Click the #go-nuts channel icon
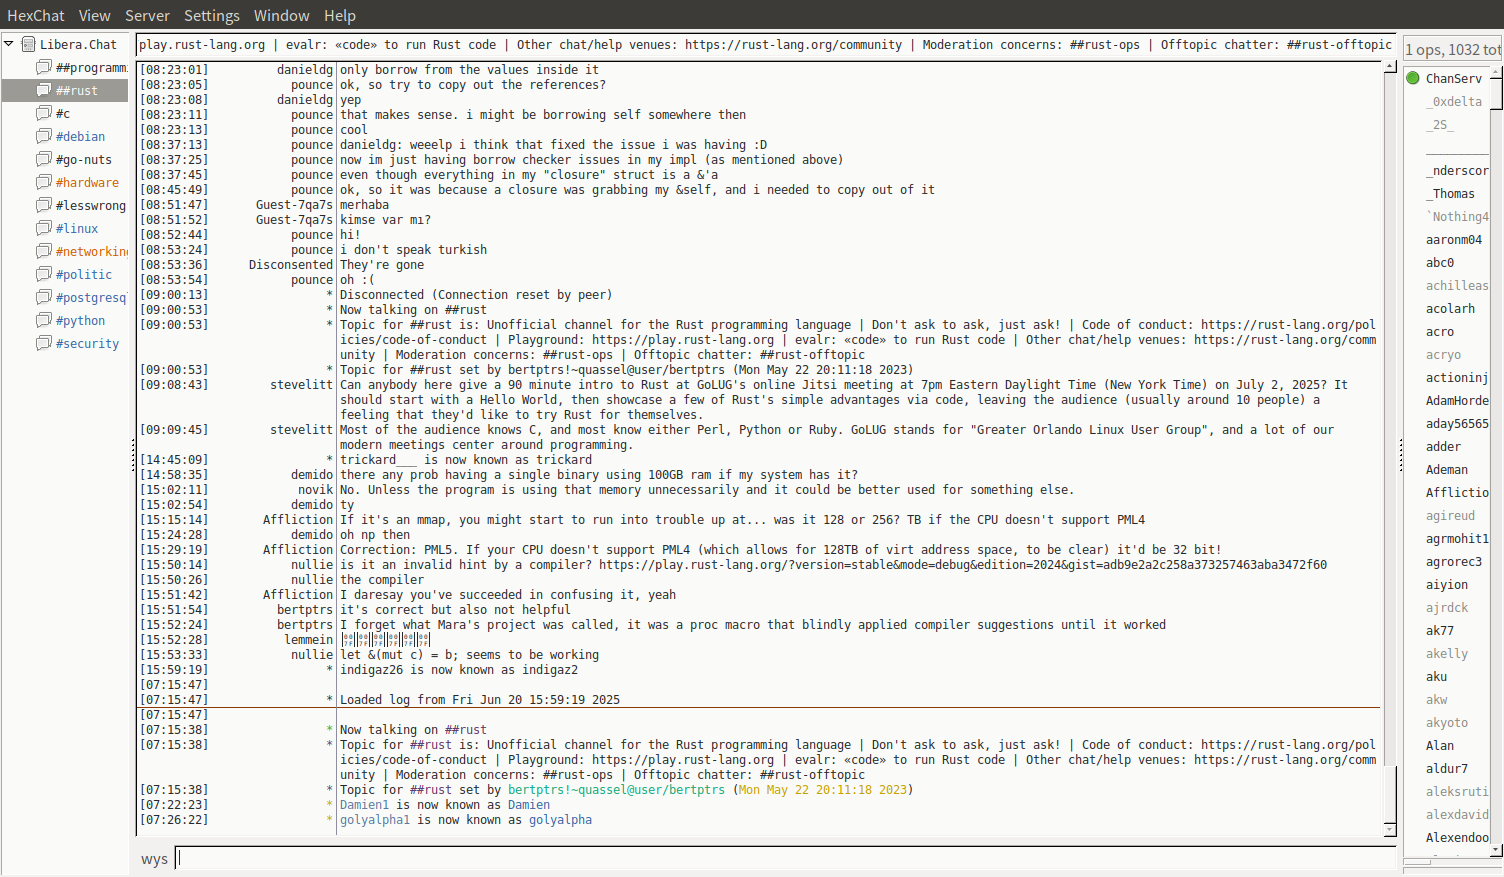Screen dimensions: 1504x877 pos(44,159)
